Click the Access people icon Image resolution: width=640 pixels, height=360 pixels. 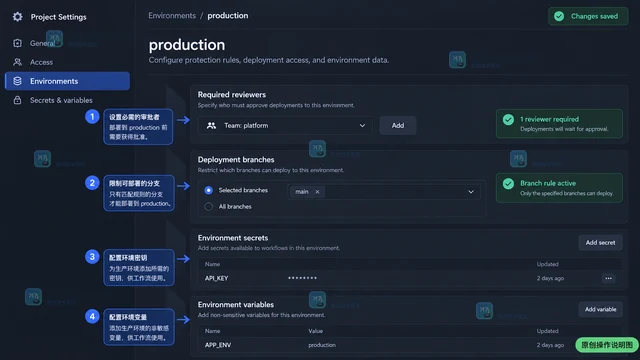click(17, 62)
